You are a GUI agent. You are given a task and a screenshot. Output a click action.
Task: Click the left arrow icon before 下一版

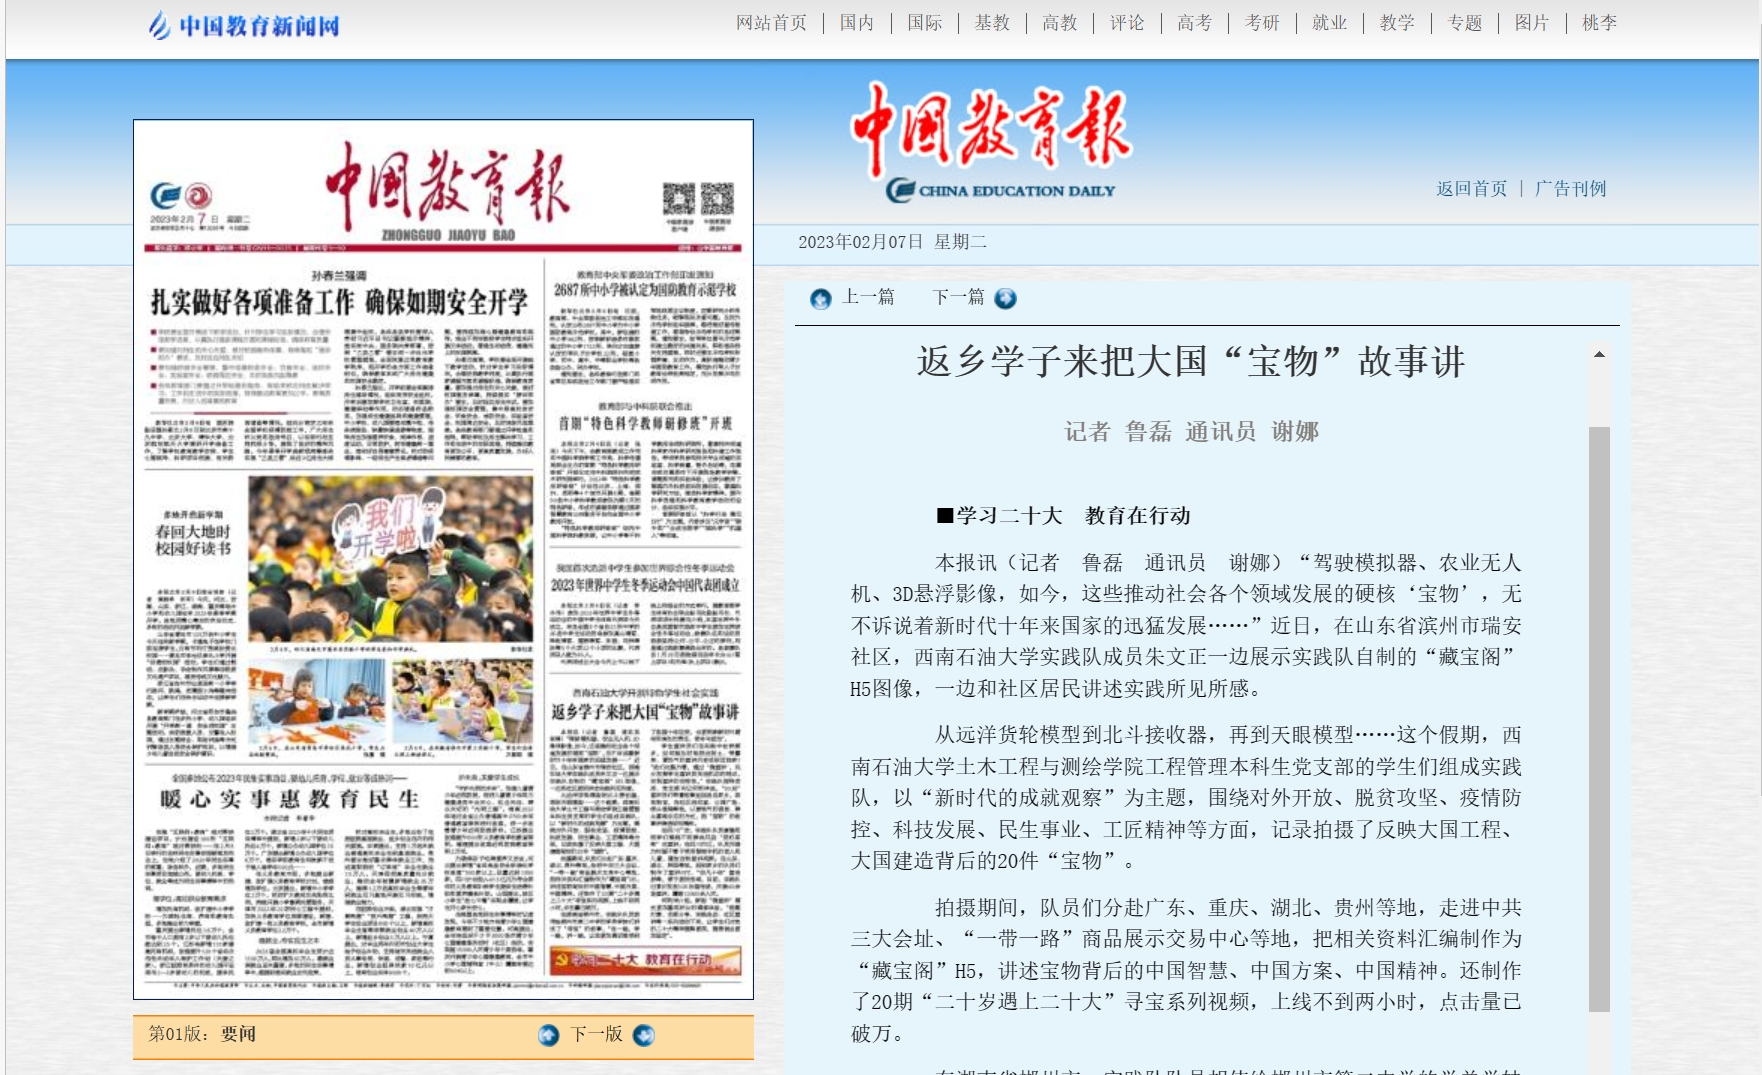548,1035
